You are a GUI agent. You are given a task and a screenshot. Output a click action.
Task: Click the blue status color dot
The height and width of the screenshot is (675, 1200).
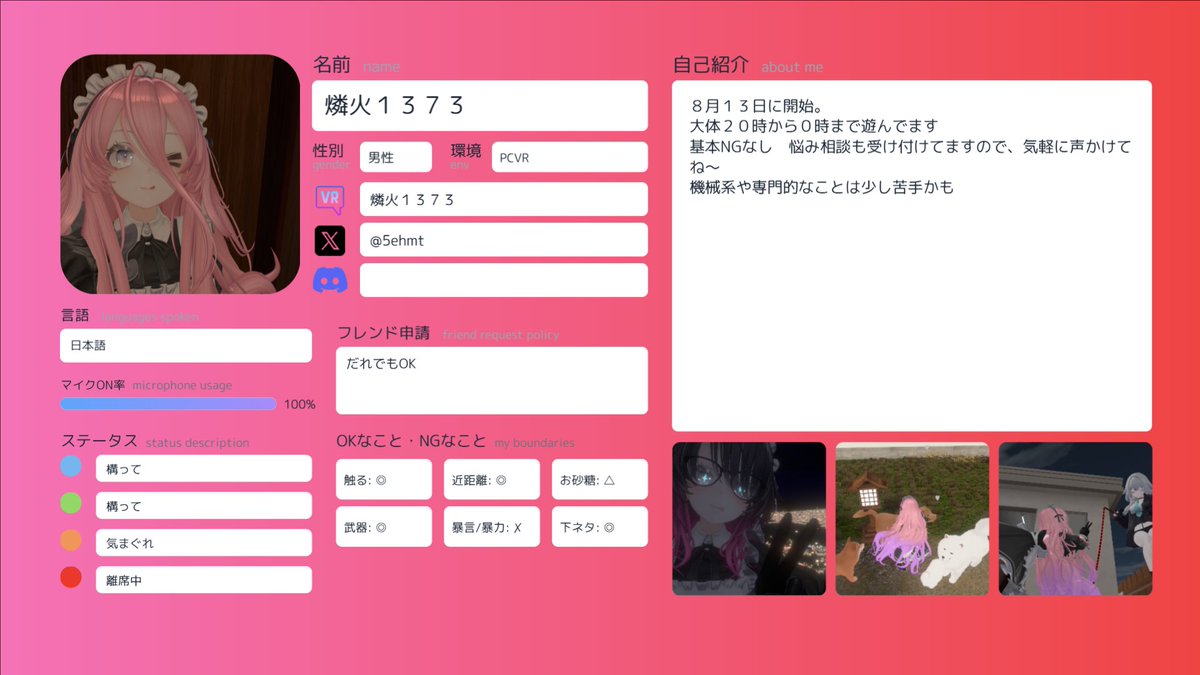point(71,466)
